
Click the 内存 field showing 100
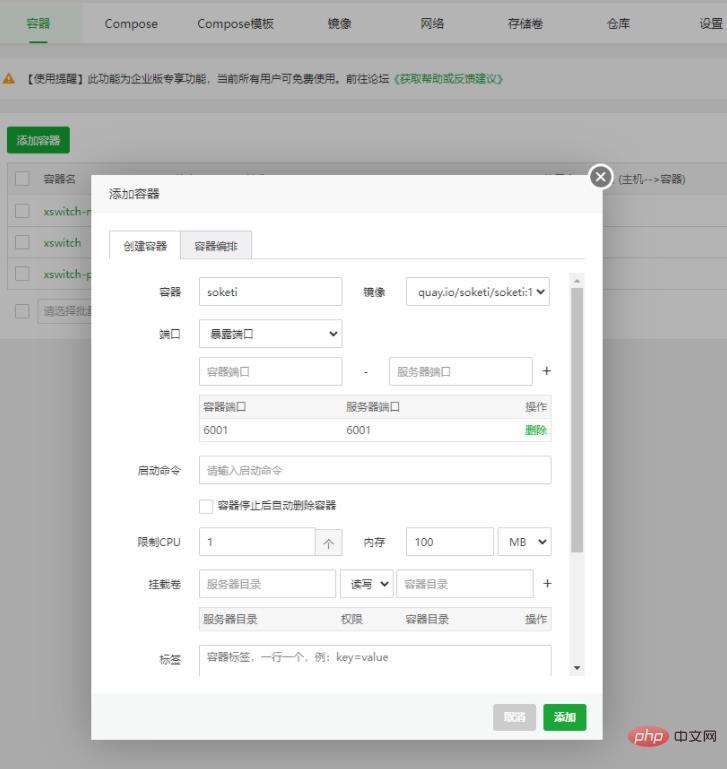[450, 542]
